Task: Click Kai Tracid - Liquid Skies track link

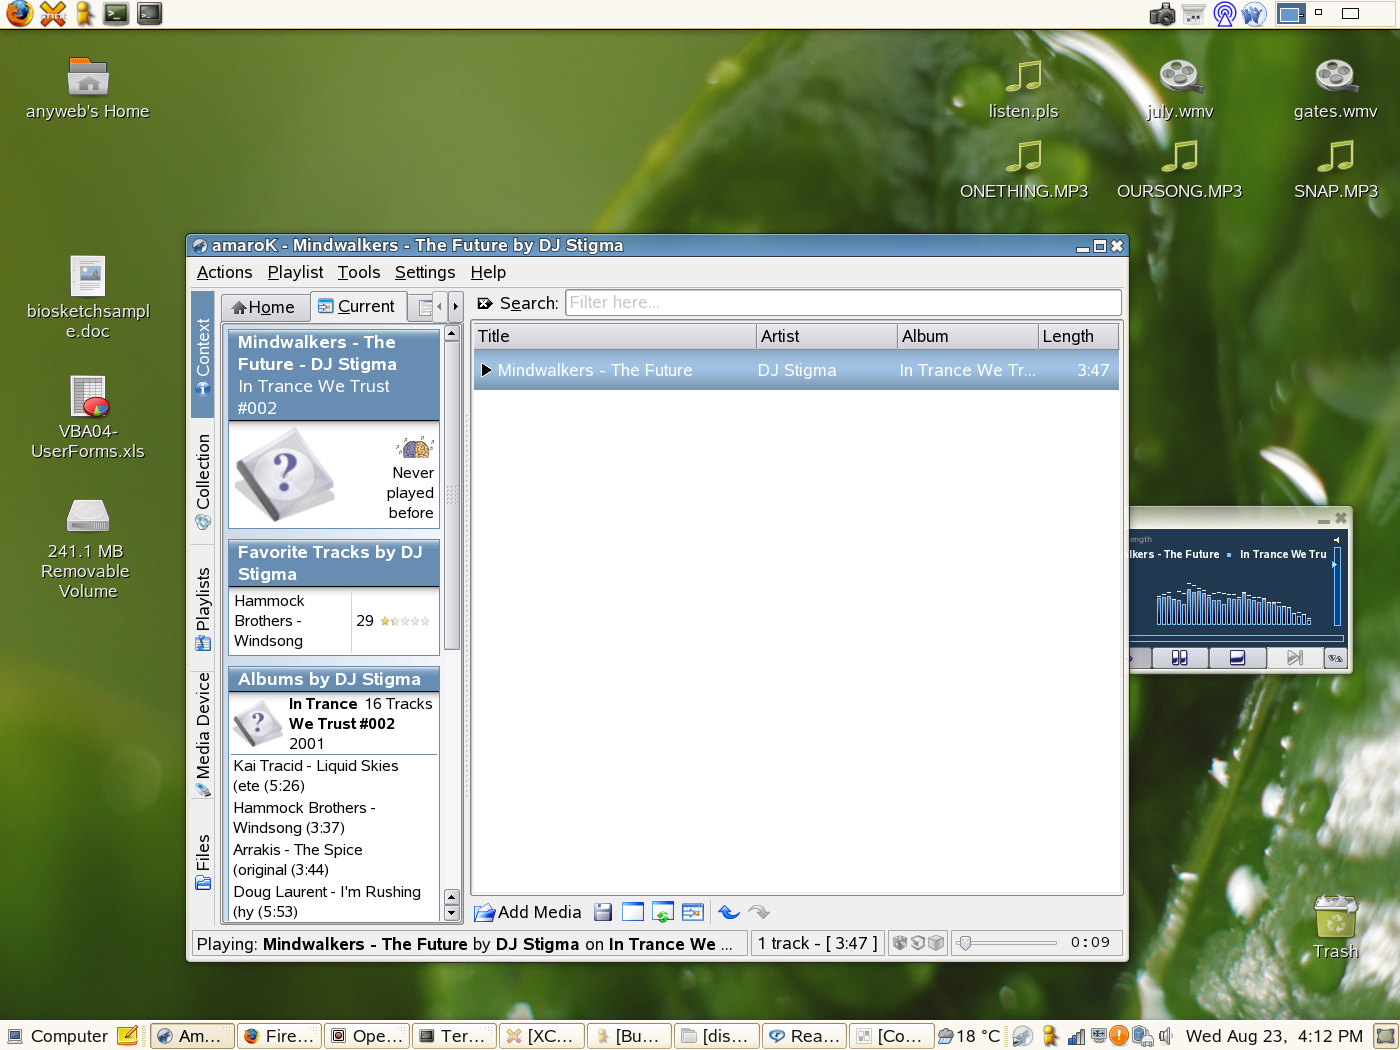Action: click(316, 776)
